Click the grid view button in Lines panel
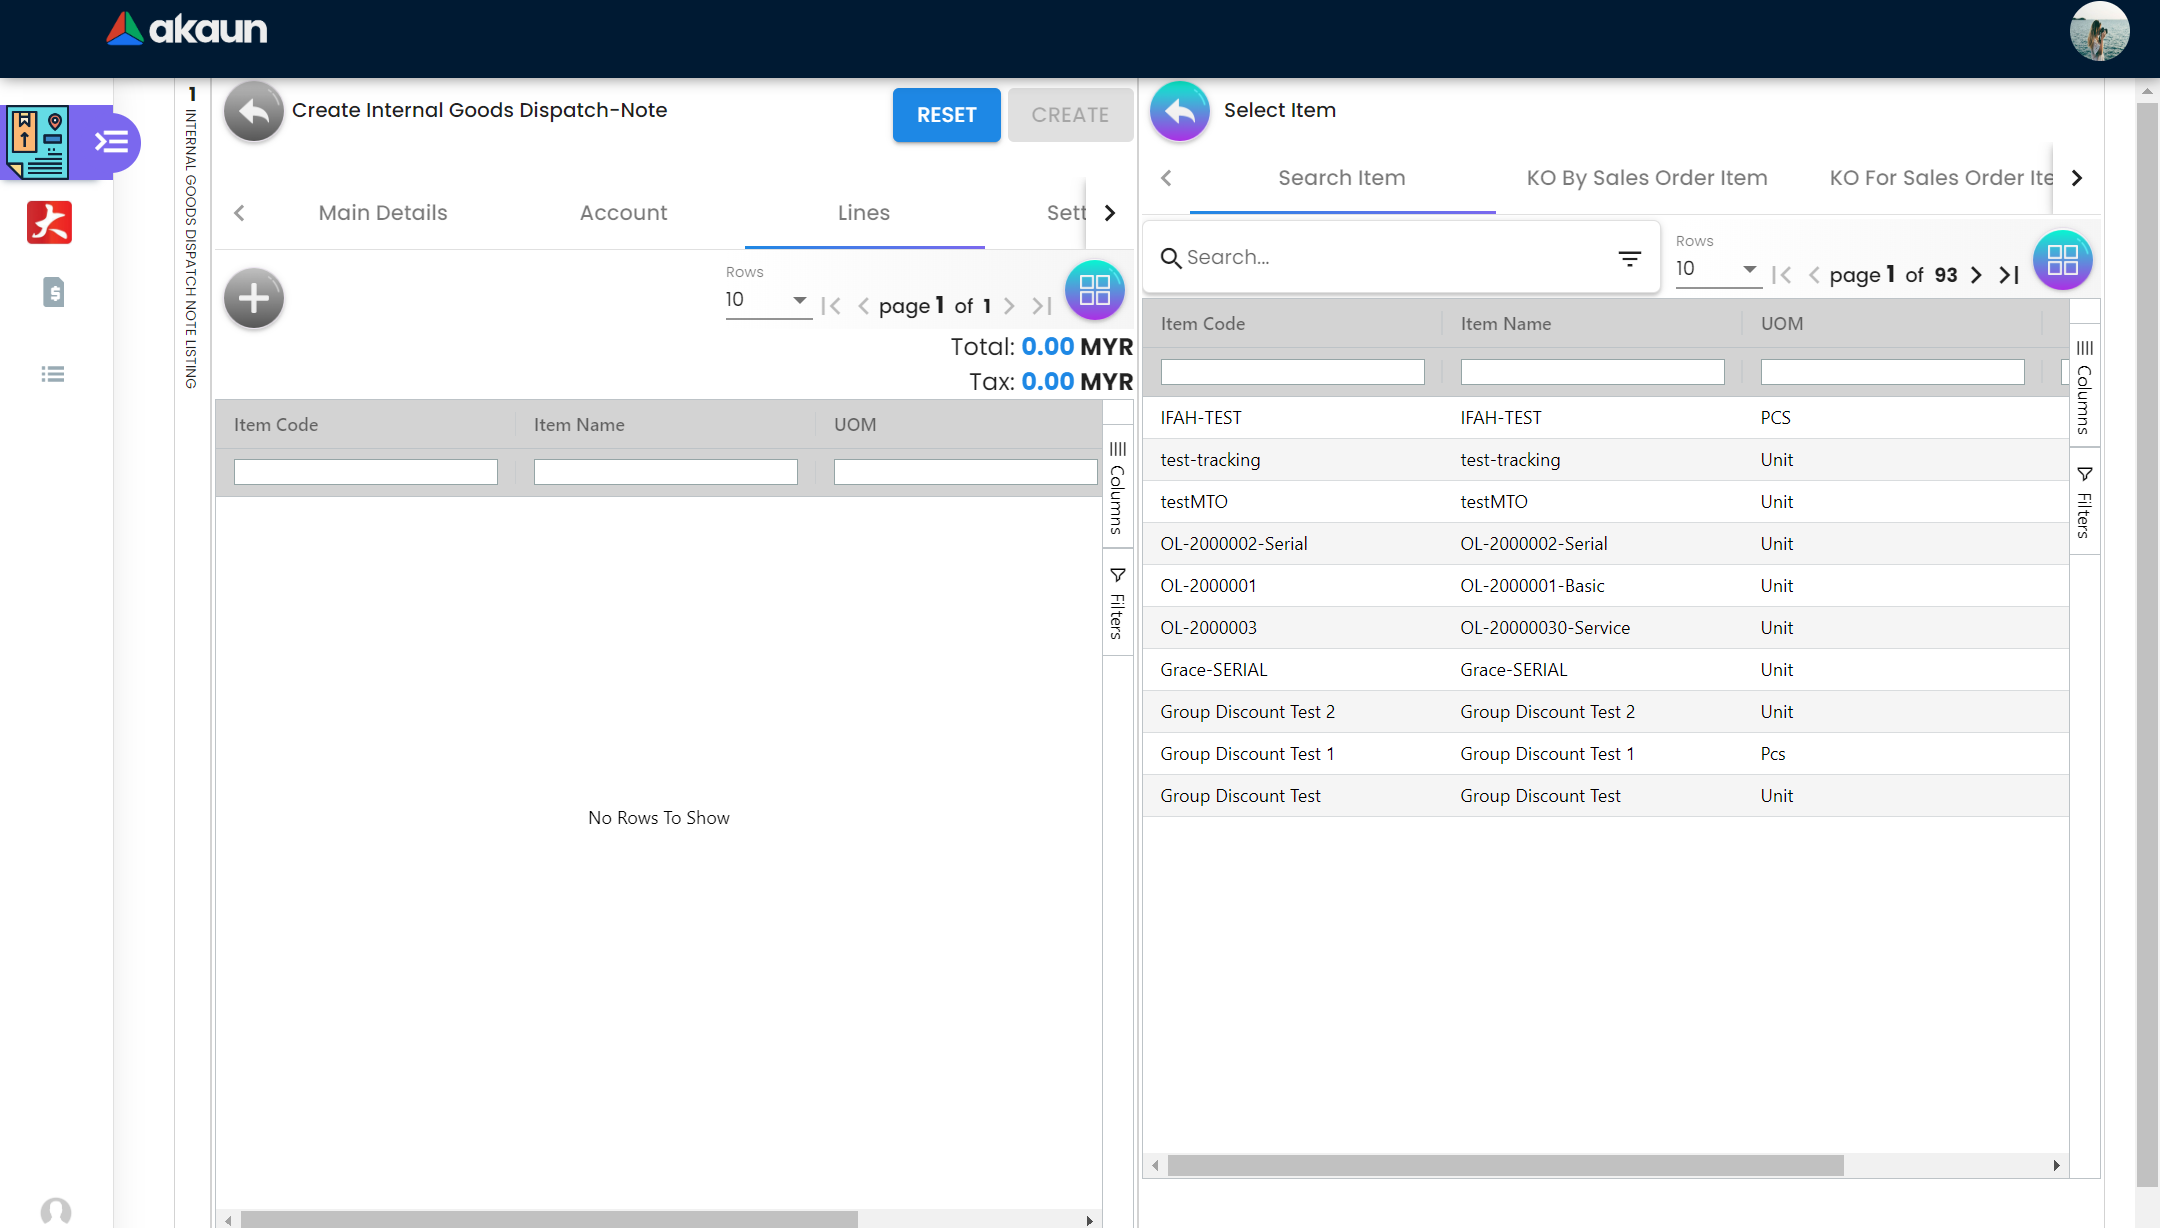Viewport: 2160px width, 1228px height. [1094, 291]
